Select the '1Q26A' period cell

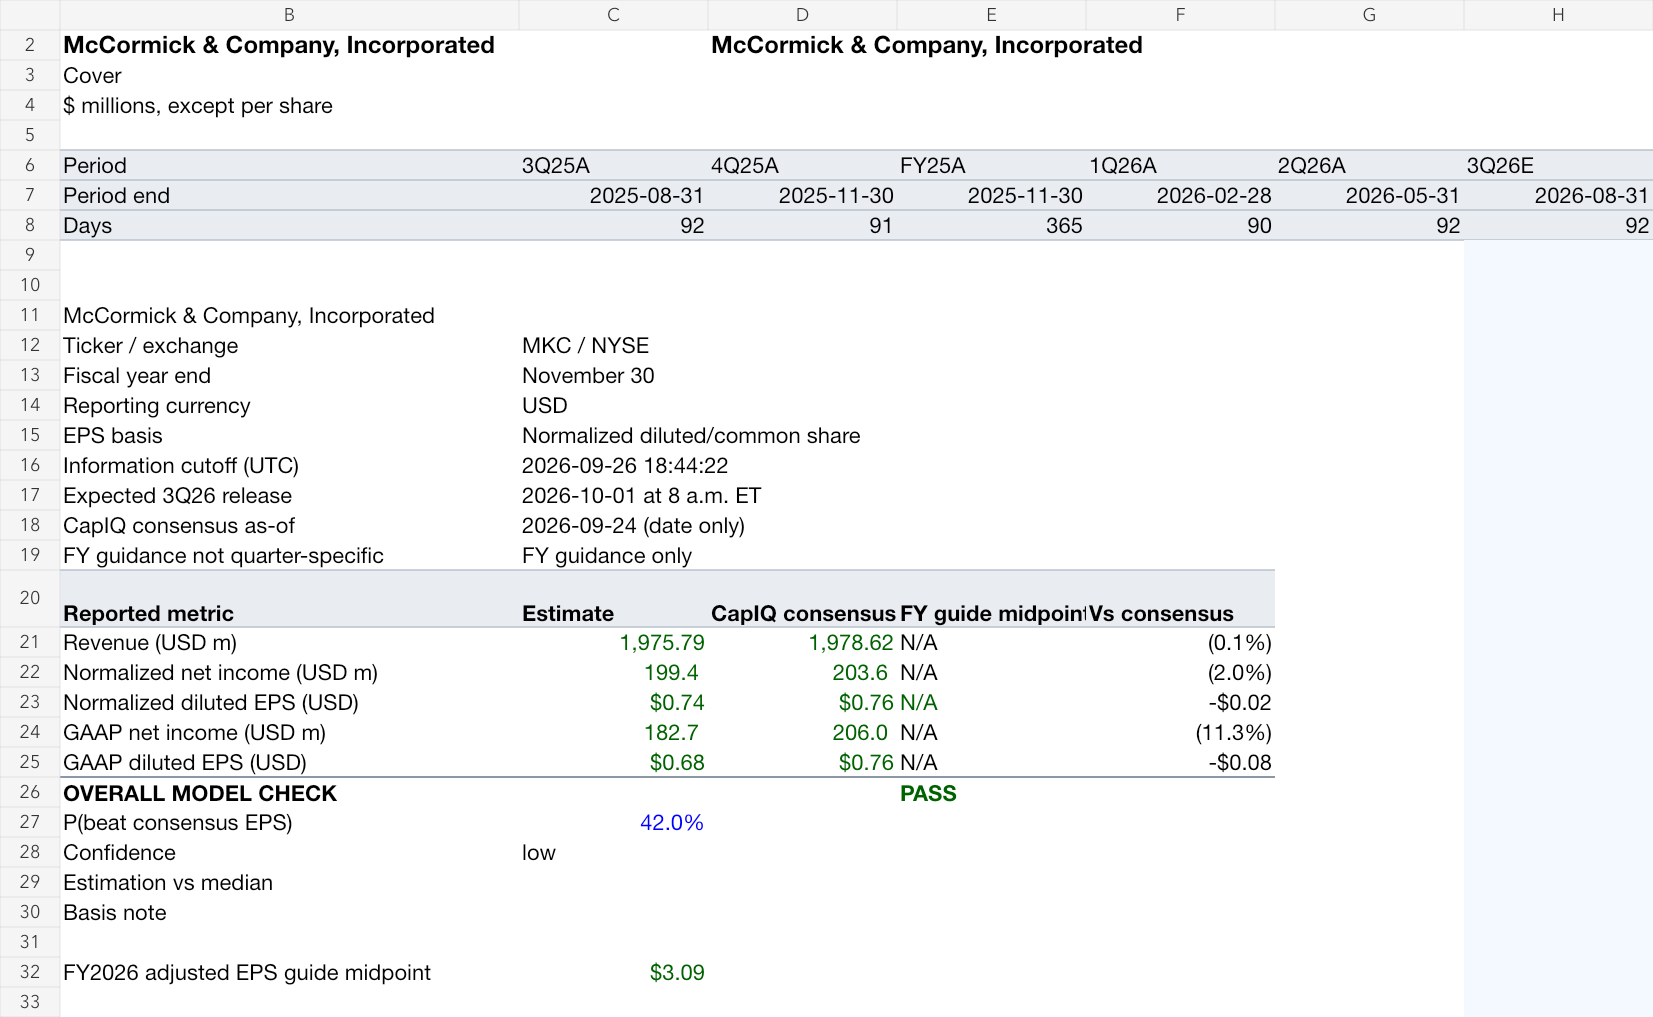[x=1180, y=165]
